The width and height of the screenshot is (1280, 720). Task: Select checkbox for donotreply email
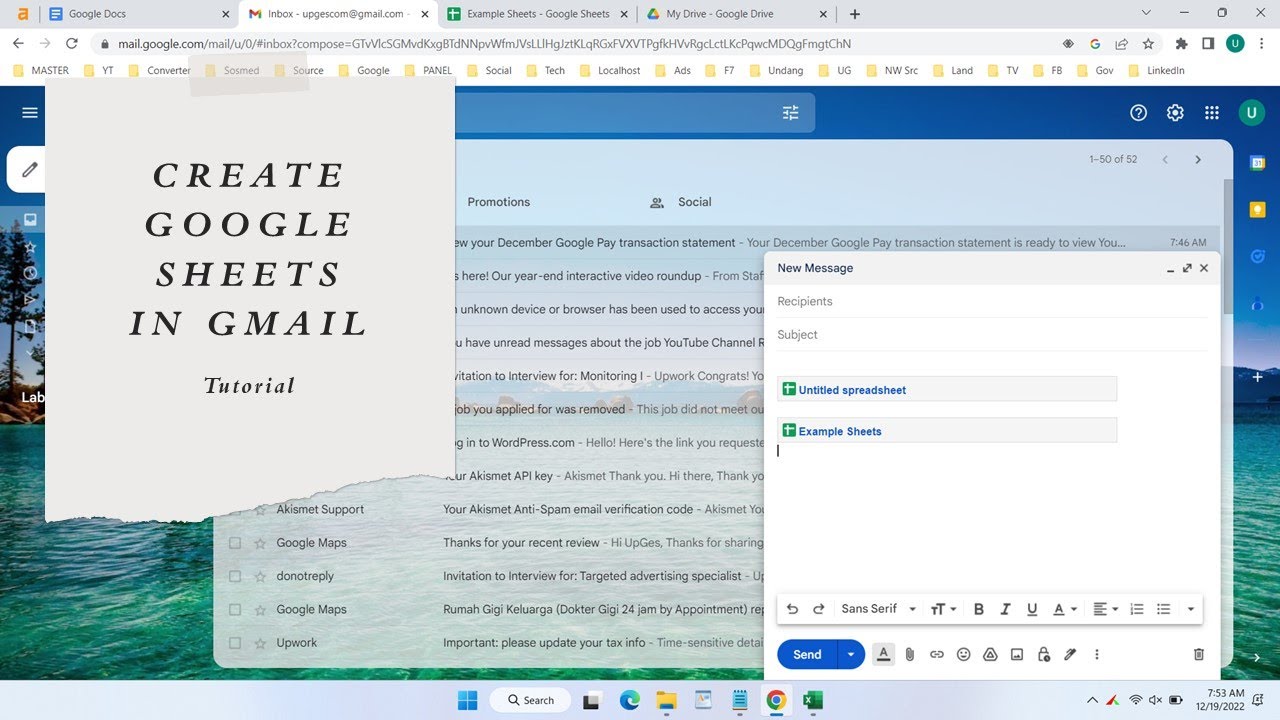tap(235, 576)
